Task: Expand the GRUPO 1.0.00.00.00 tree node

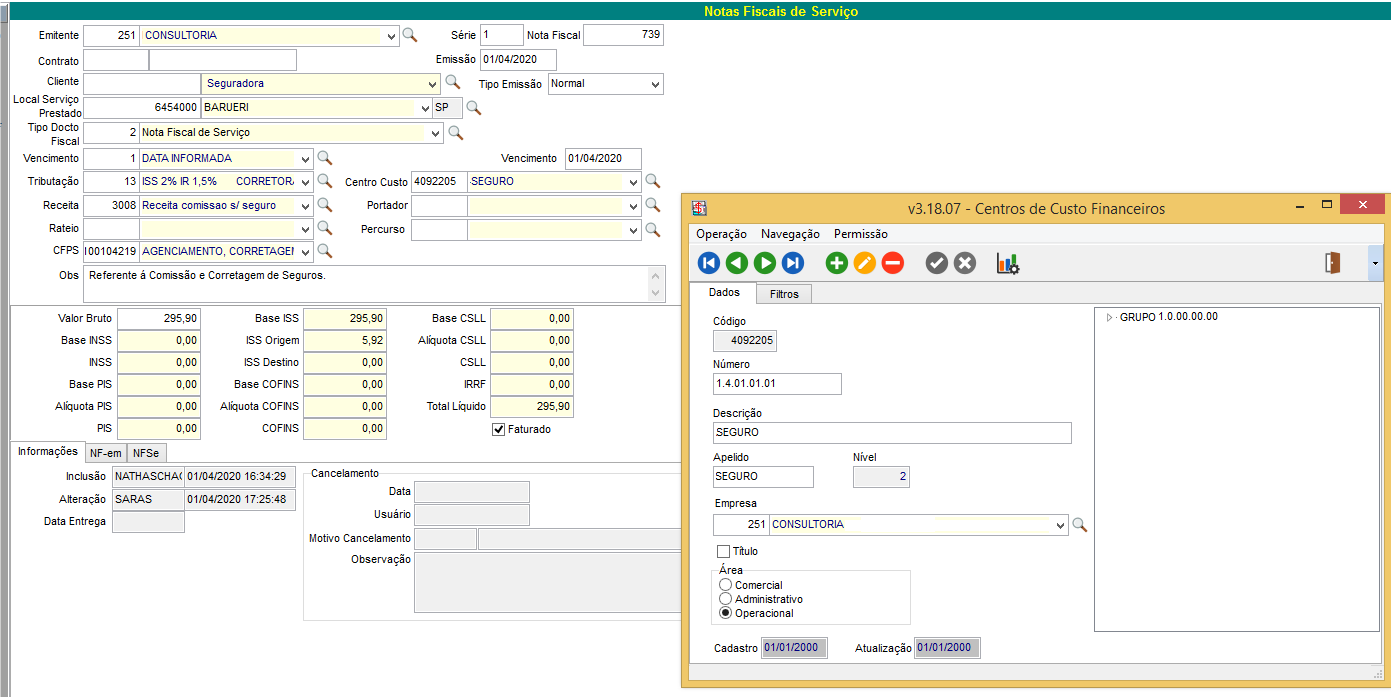Action: pyautogui.click(x=1109, y=317)
